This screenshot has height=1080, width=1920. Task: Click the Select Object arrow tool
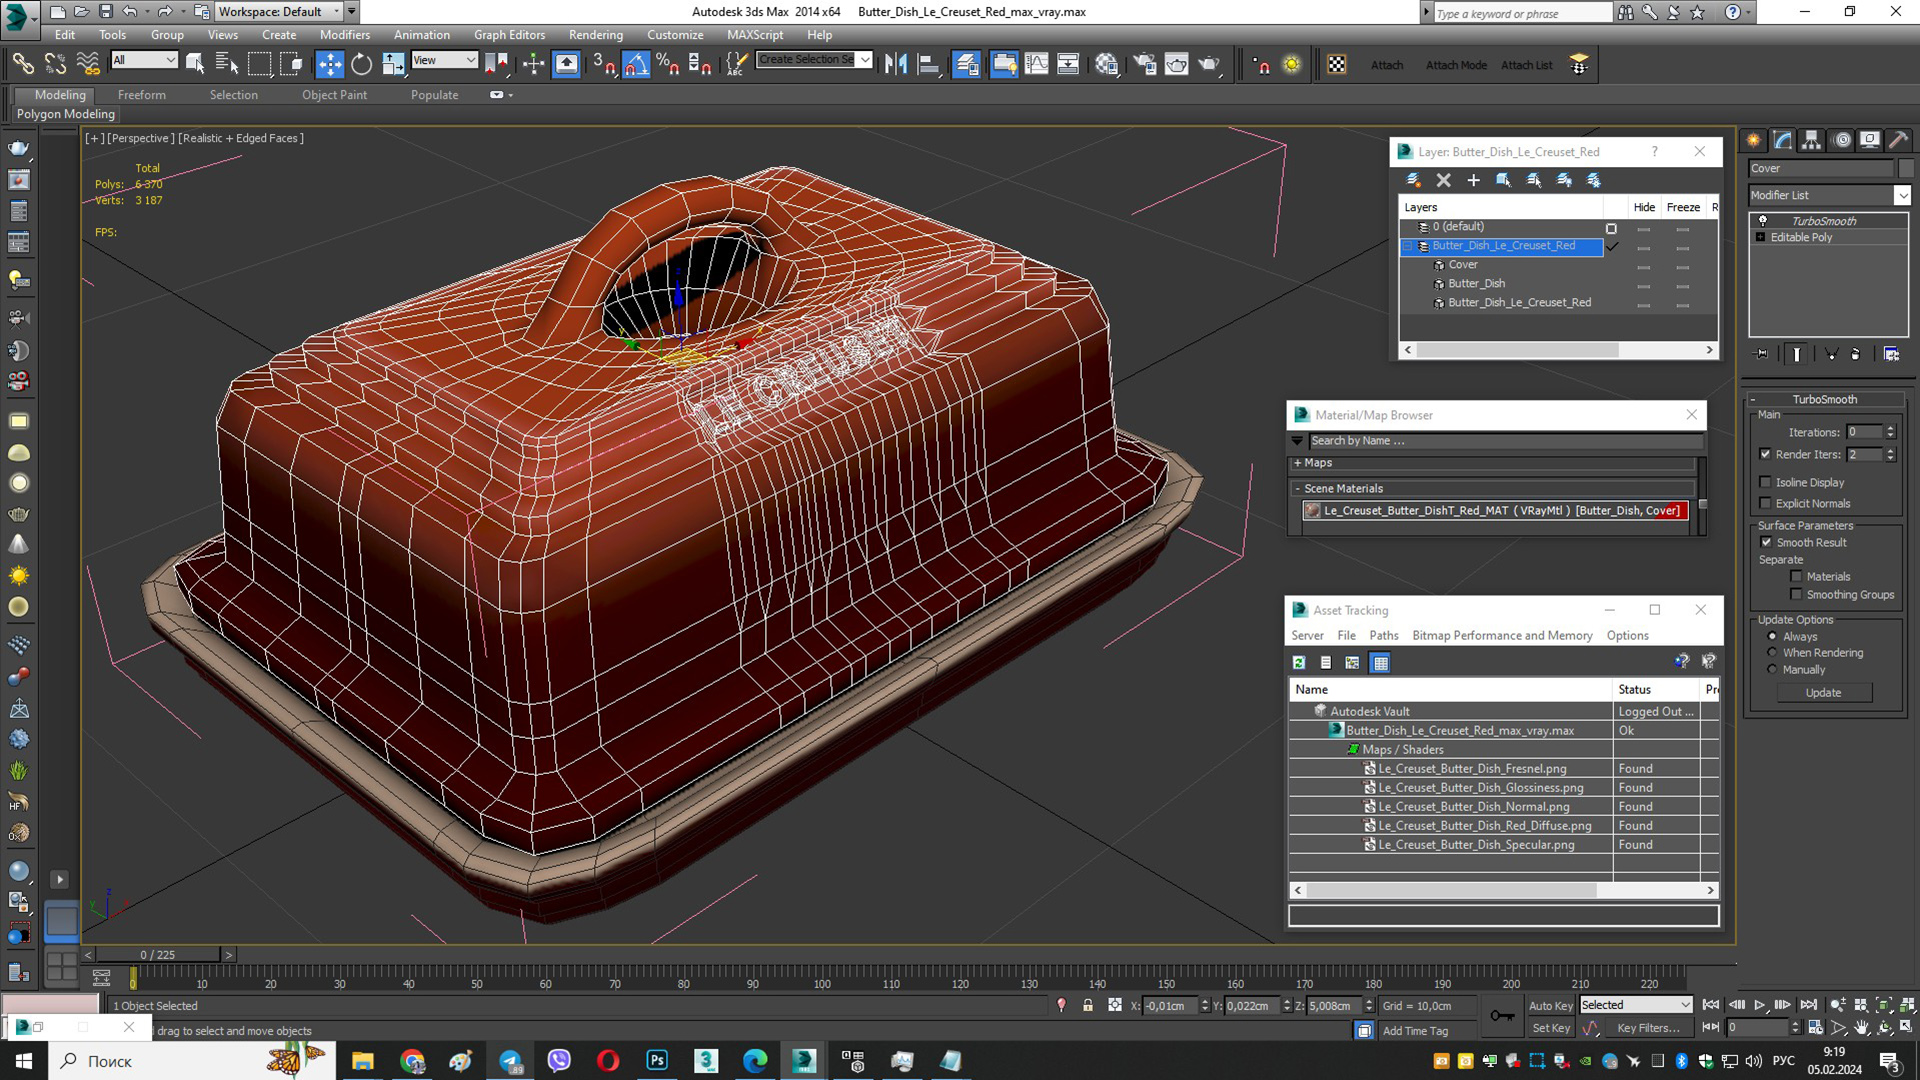pyautogui.click(x=195, y=65)
